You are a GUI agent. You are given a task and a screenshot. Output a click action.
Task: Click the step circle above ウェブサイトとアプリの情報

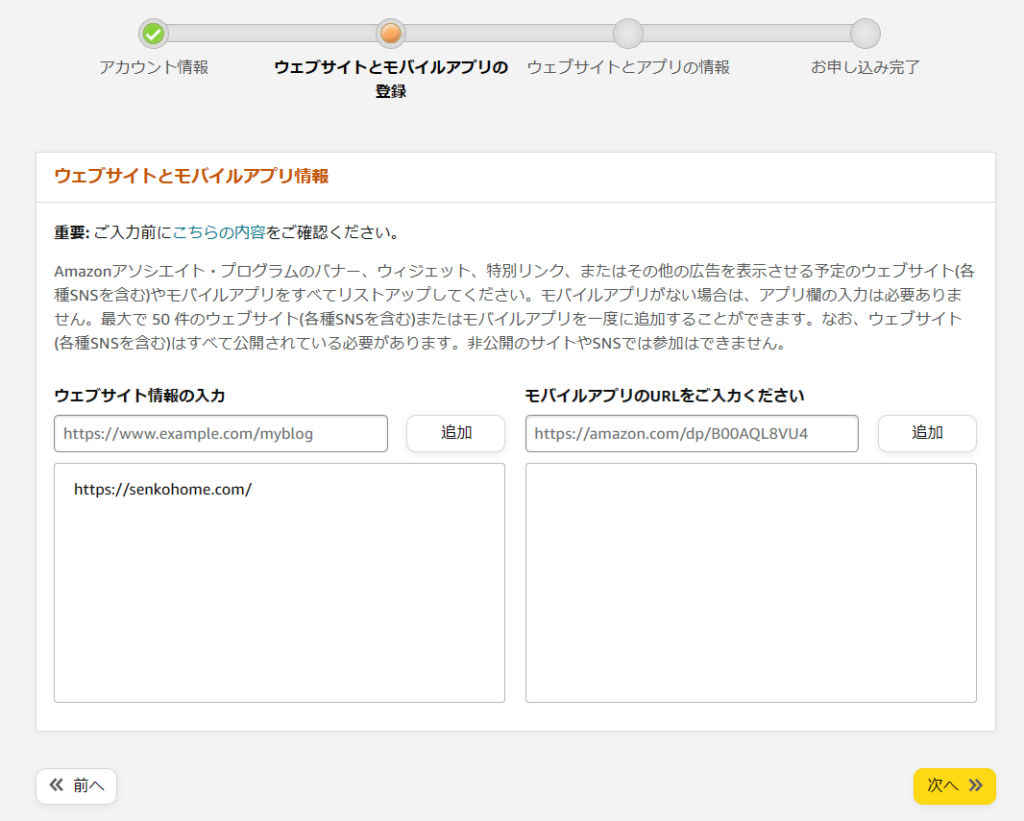pyautogui.click(x=628, y=34)
